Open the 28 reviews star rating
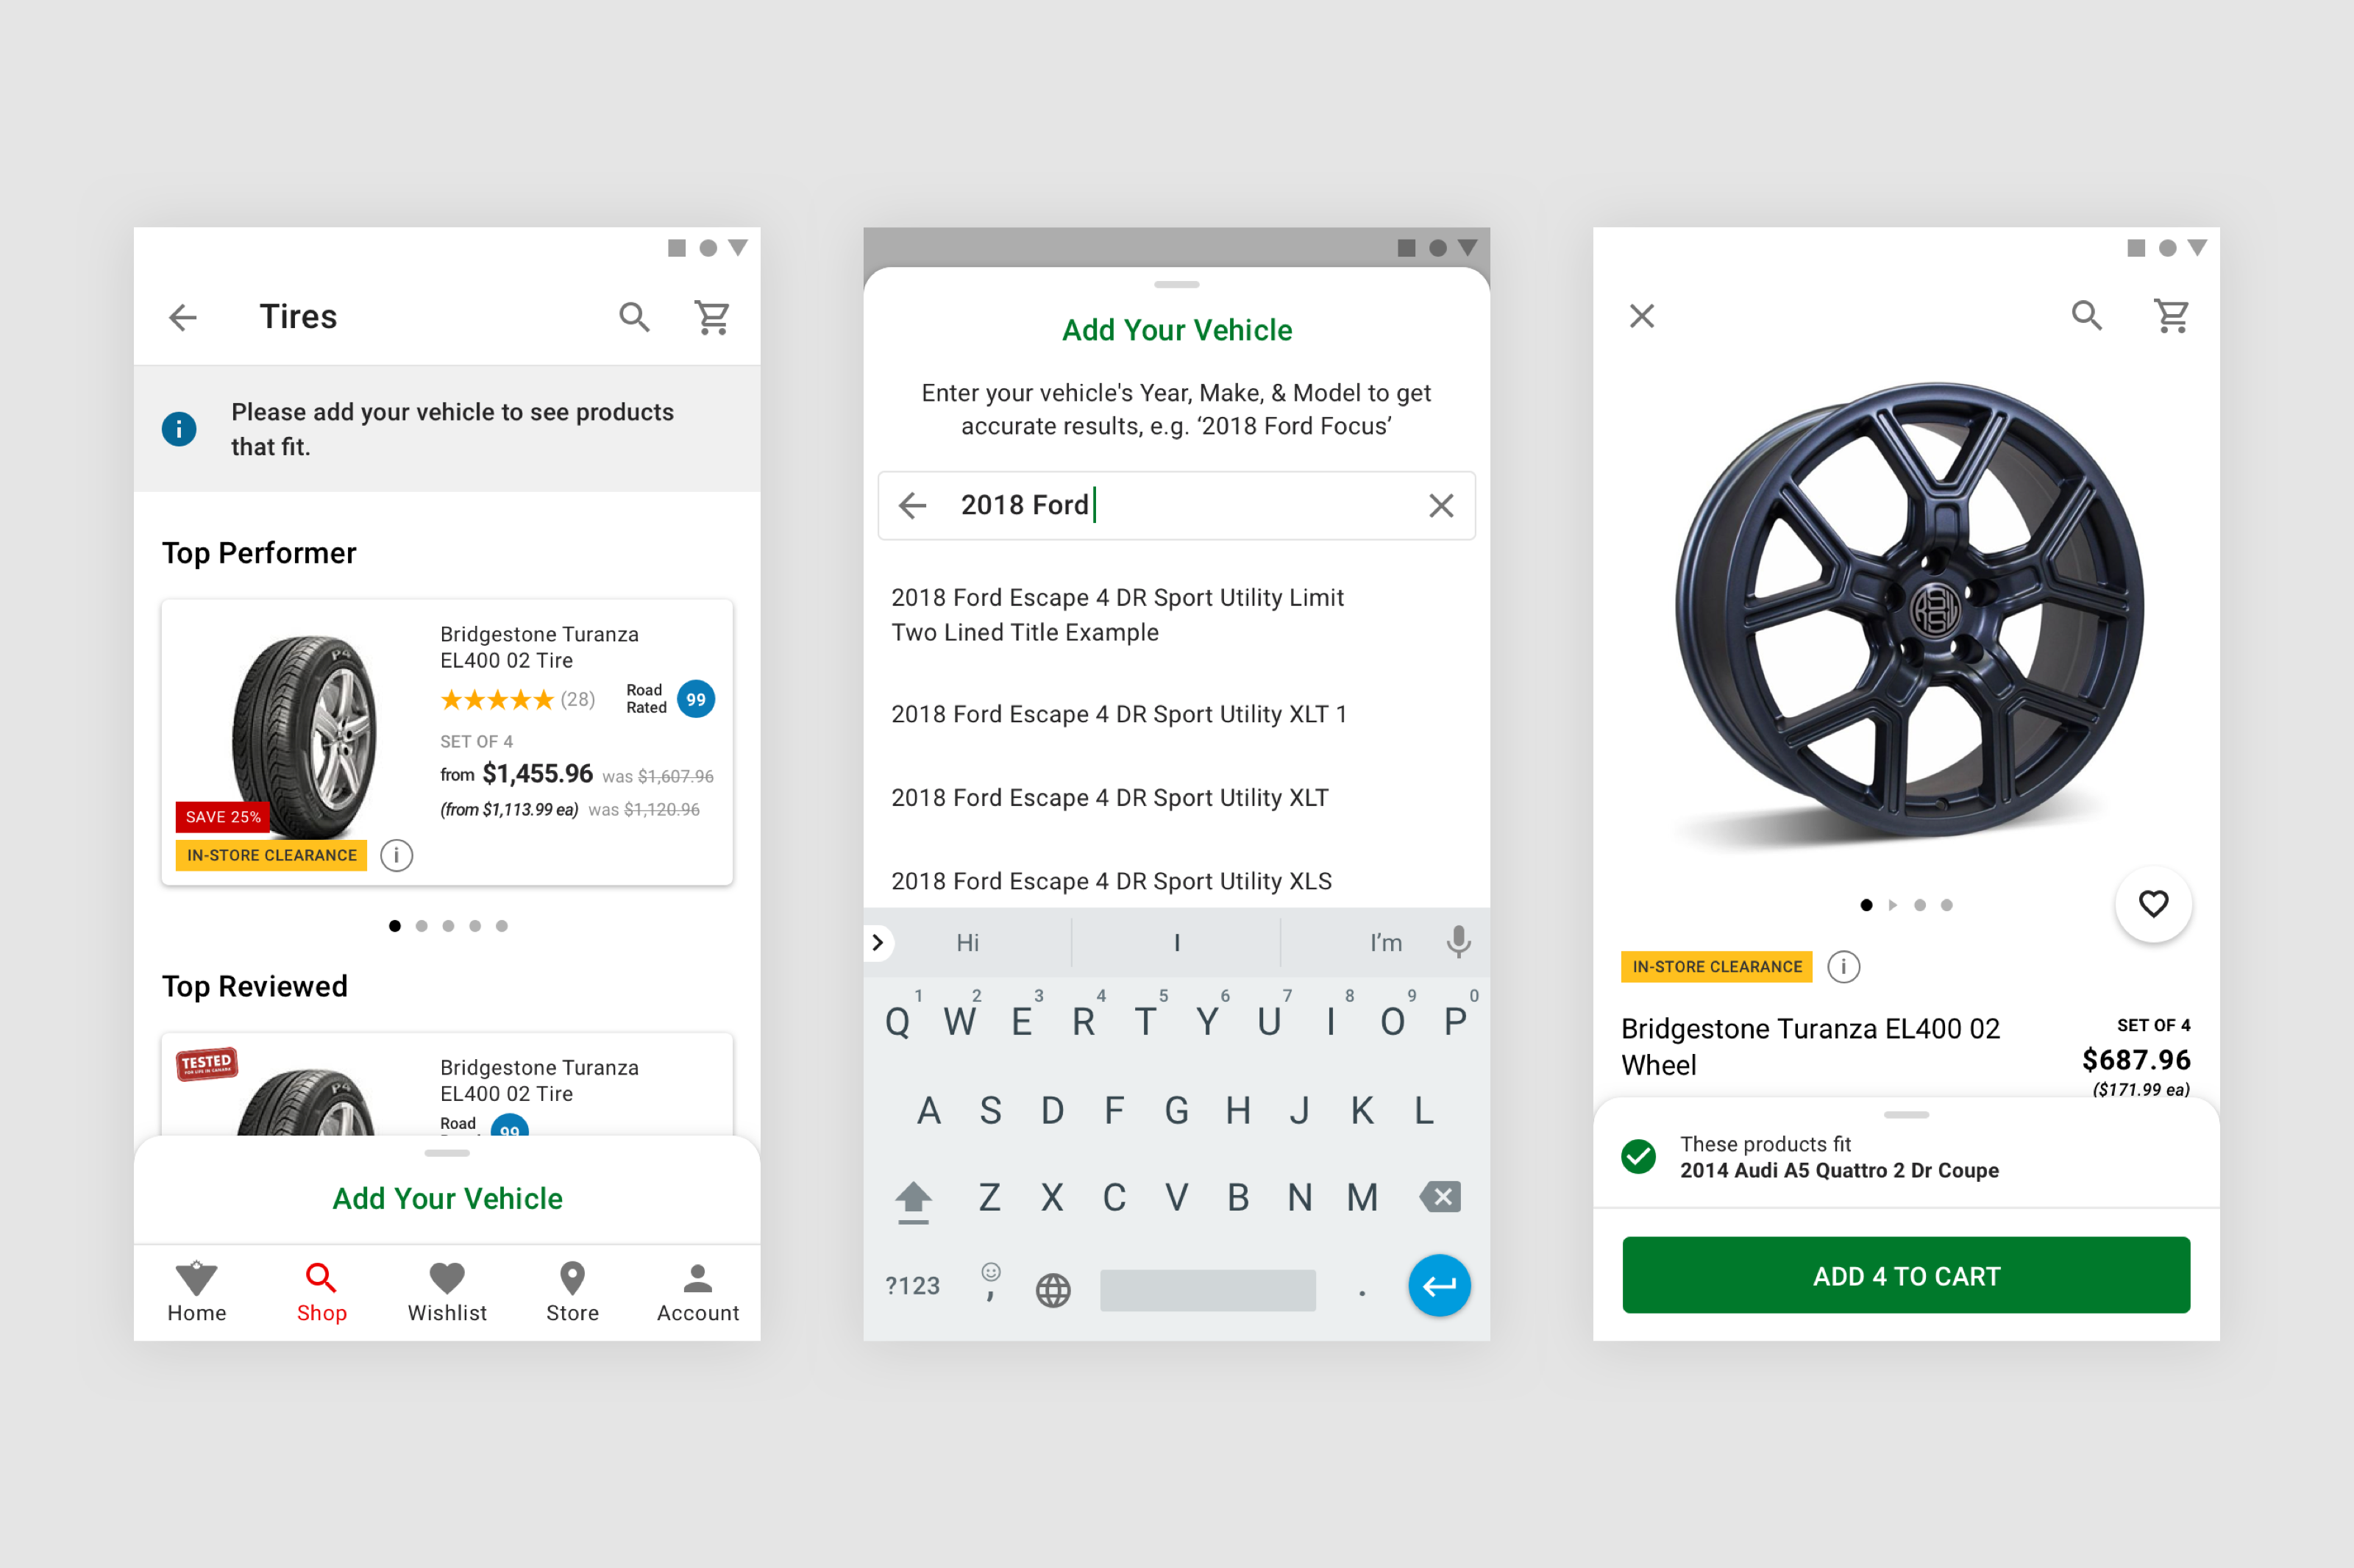The image size is (2354, 1568). 518,699
